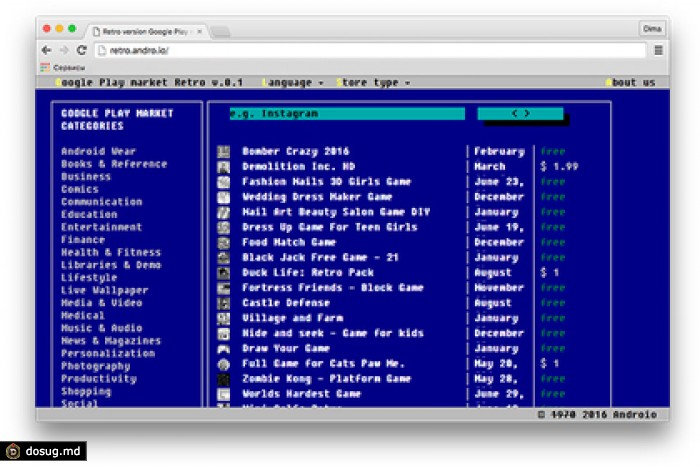Choose the Medical category
The height and width of the screenshot is (466, 700).
[x=83, y=315]
